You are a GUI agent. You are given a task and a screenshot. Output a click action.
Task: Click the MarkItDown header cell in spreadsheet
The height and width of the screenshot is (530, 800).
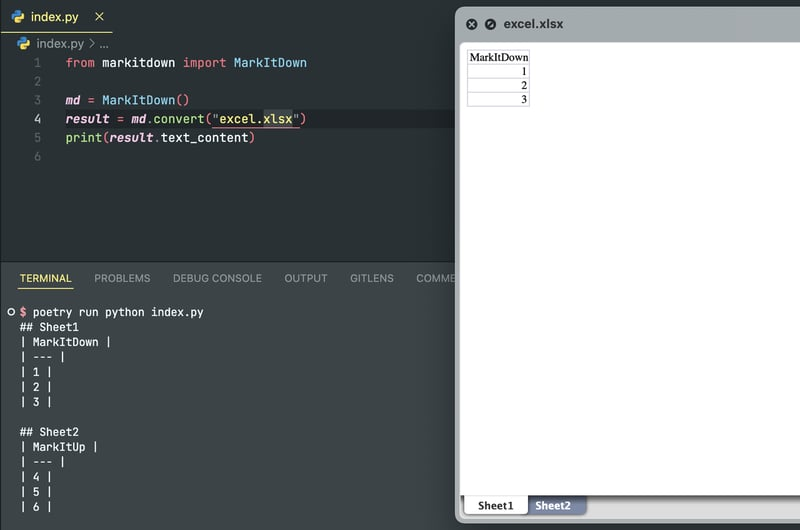tap(498, 57)
